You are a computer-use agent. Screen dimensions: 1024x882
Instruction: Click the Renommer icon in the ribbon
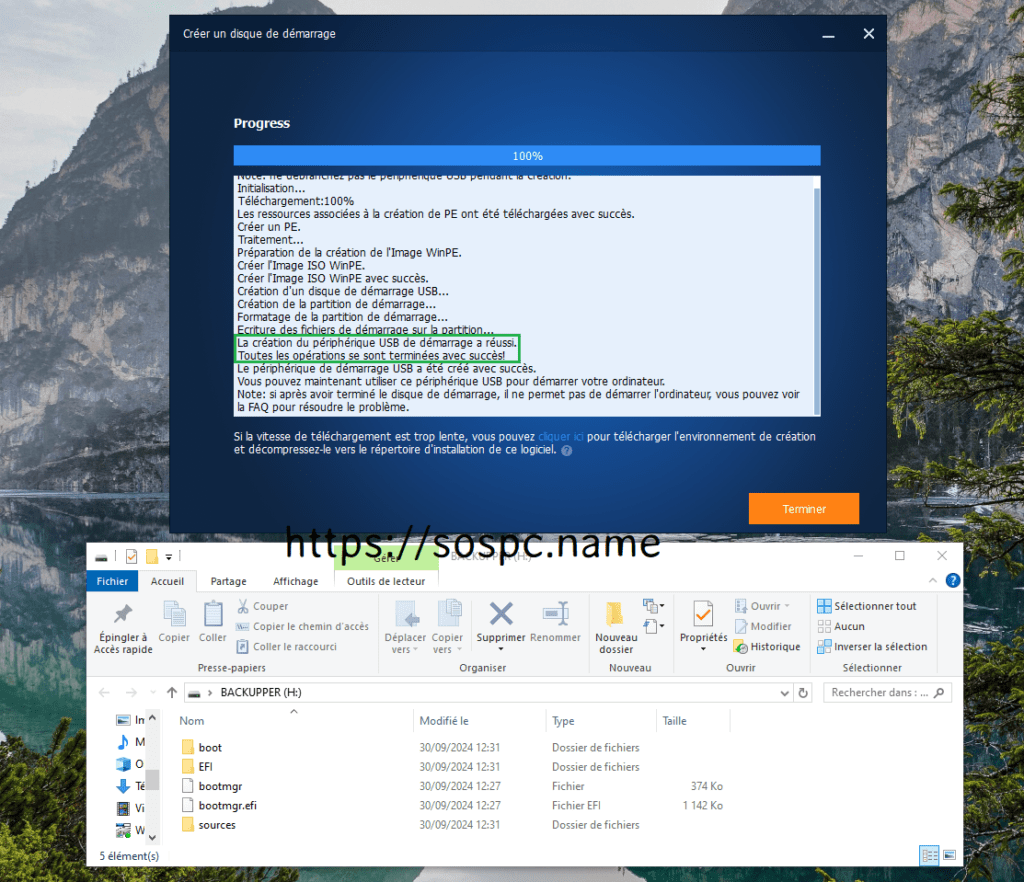click(x=555, y=614)
